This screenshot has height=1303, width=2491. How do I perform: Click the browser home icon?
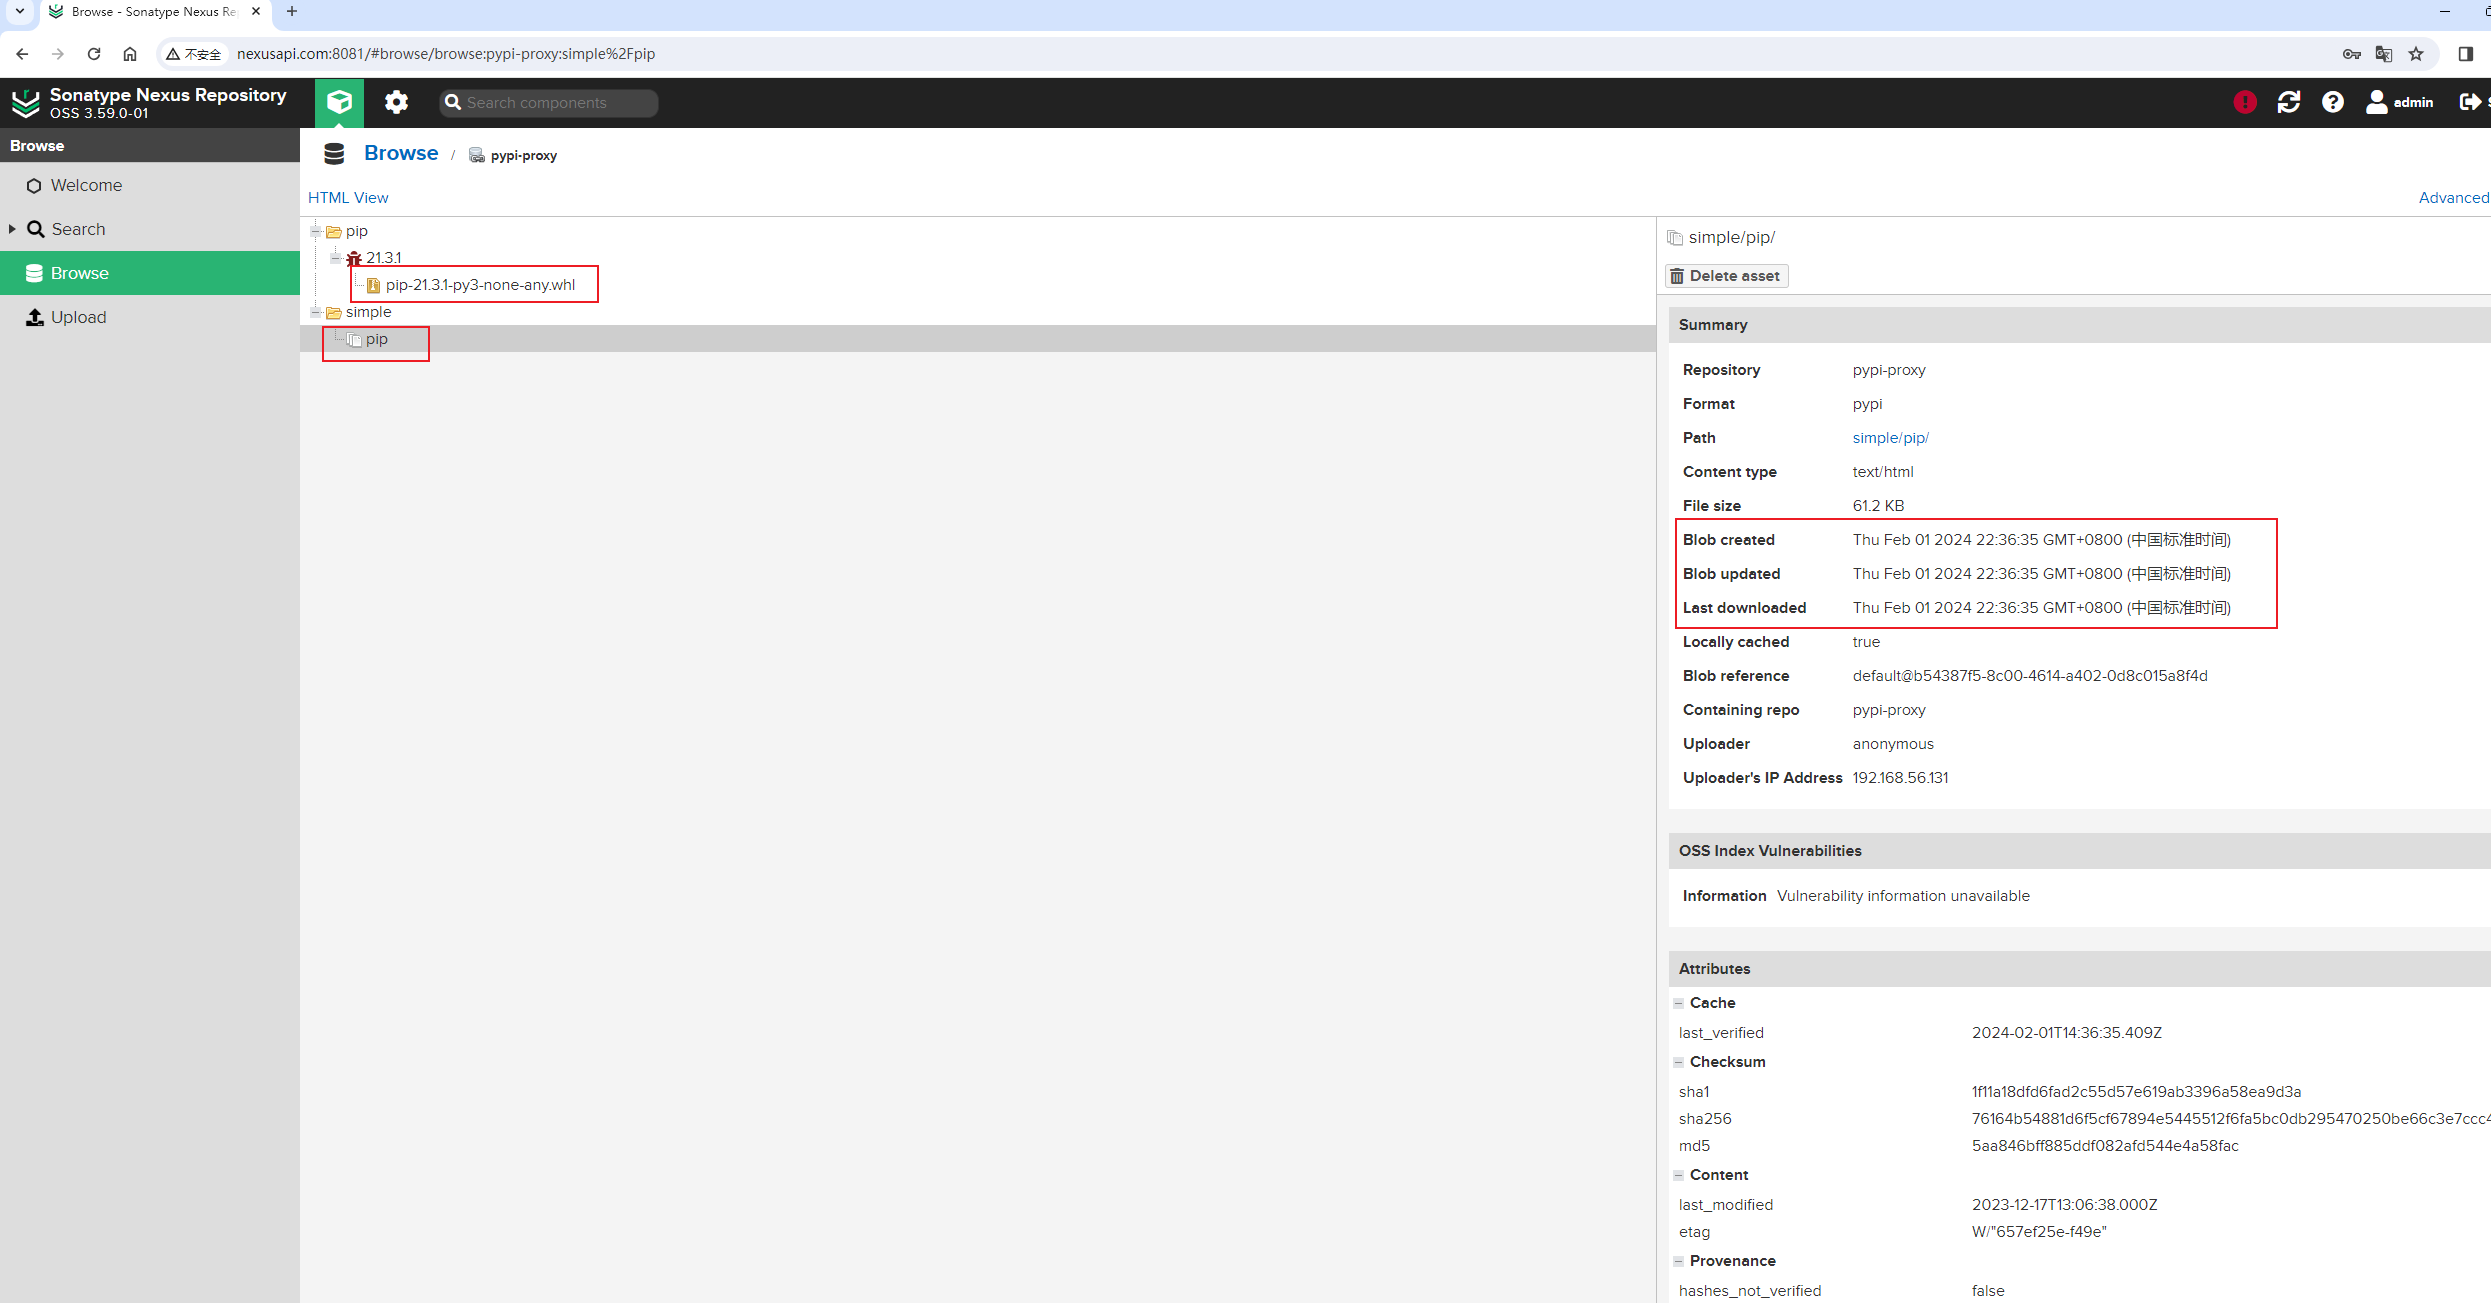[130, 54]
